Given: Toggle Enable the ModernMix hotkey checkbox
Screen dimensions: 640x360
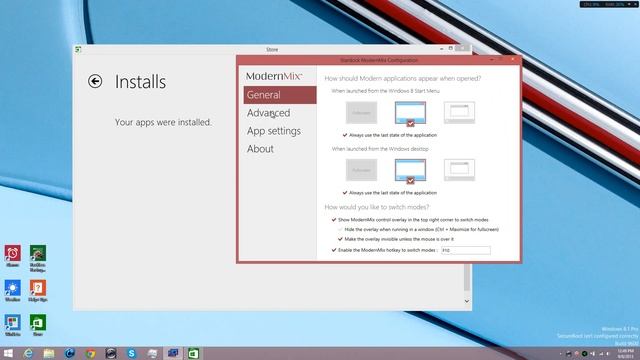Looking at the screenshot, I should [334, 250].
